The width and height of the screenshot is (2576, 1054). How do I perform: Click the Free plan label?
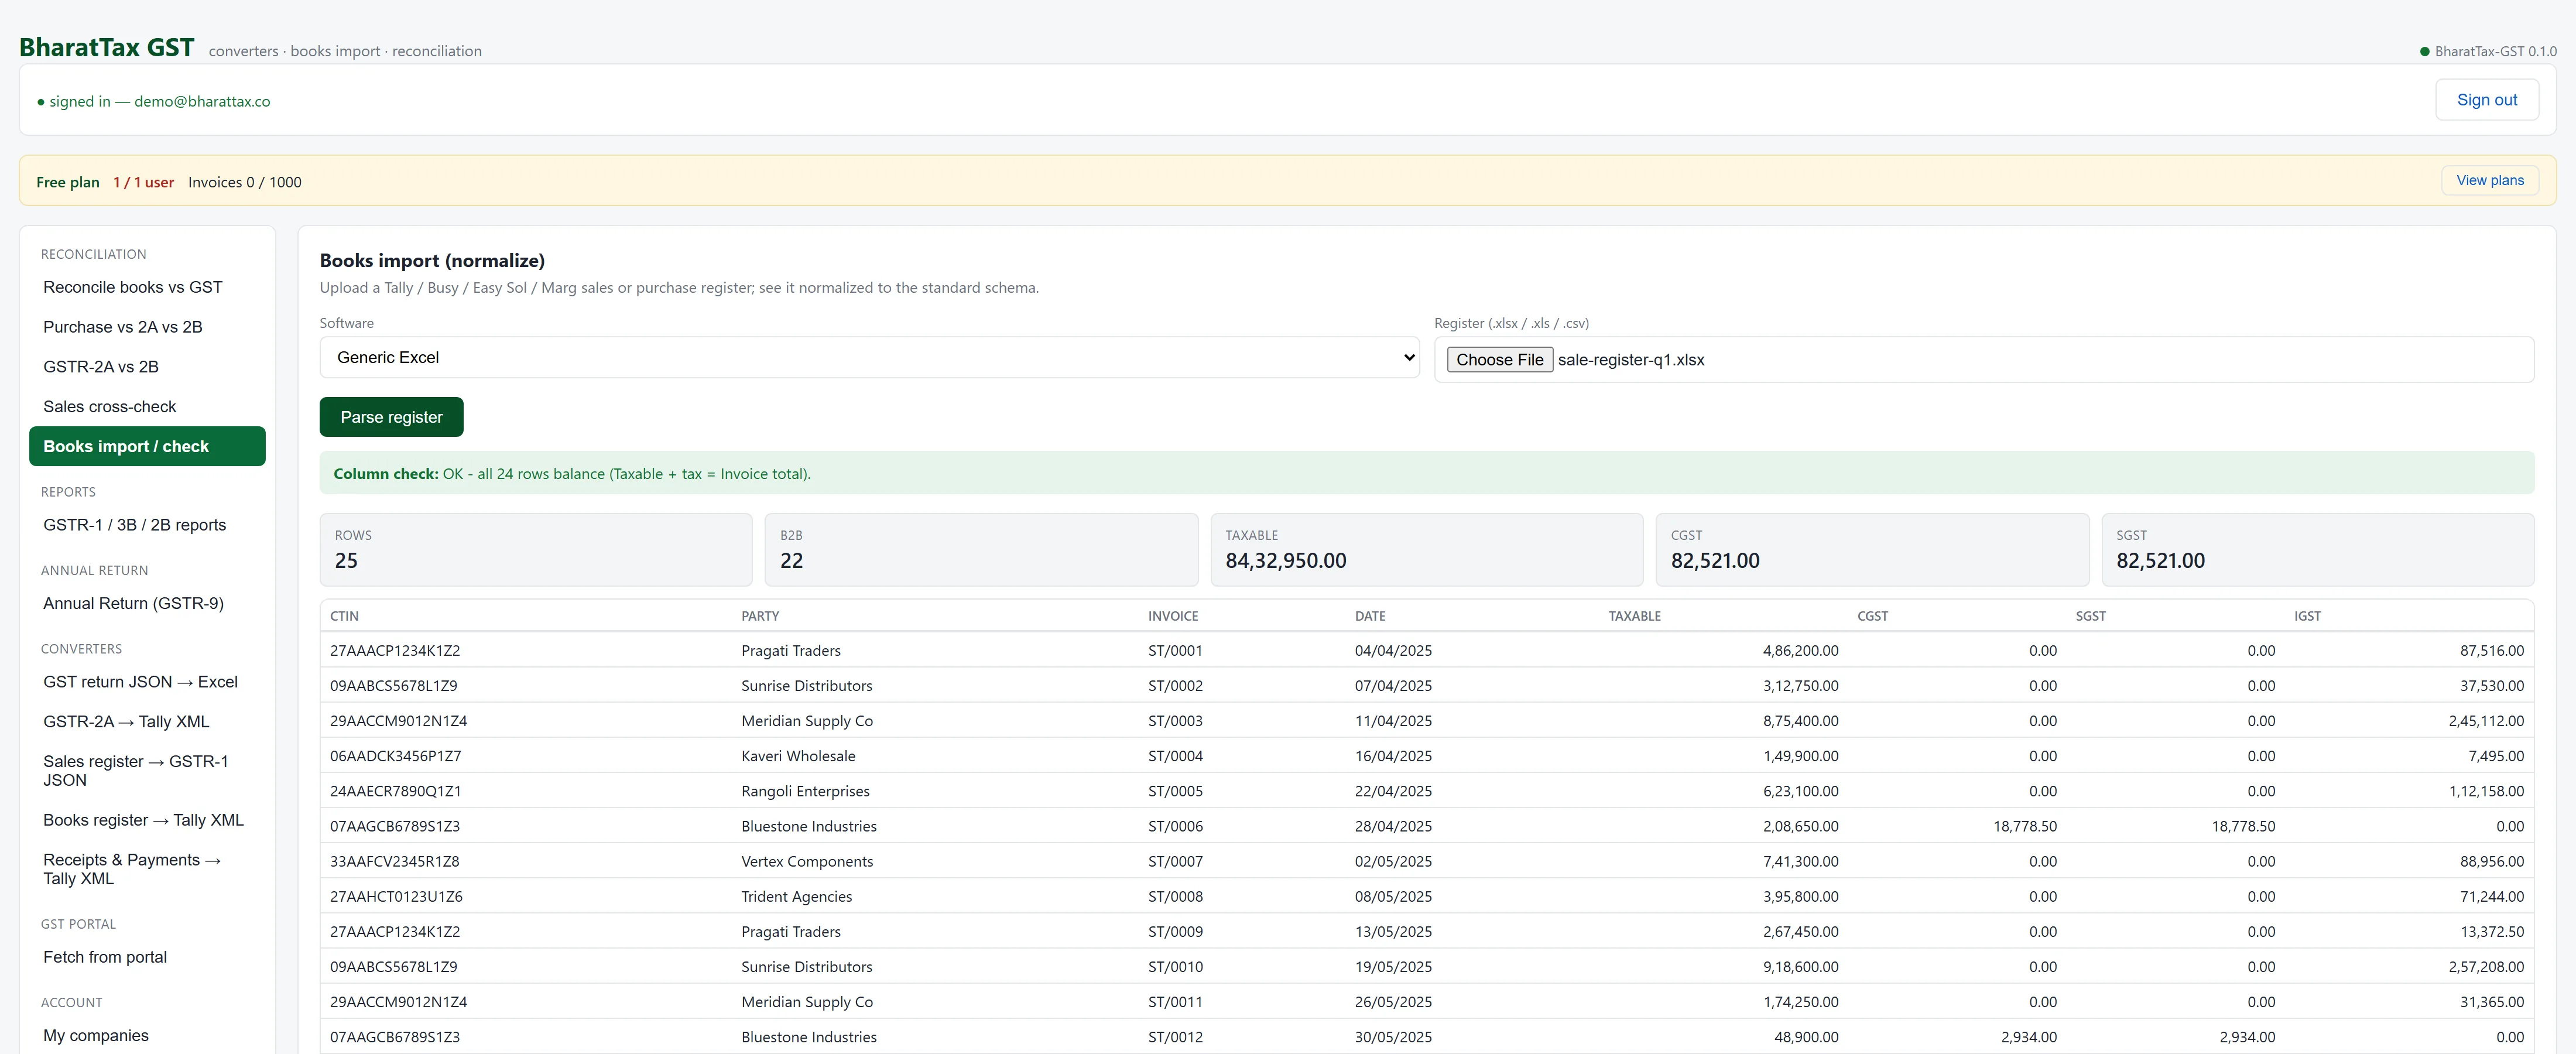(68, 182)
